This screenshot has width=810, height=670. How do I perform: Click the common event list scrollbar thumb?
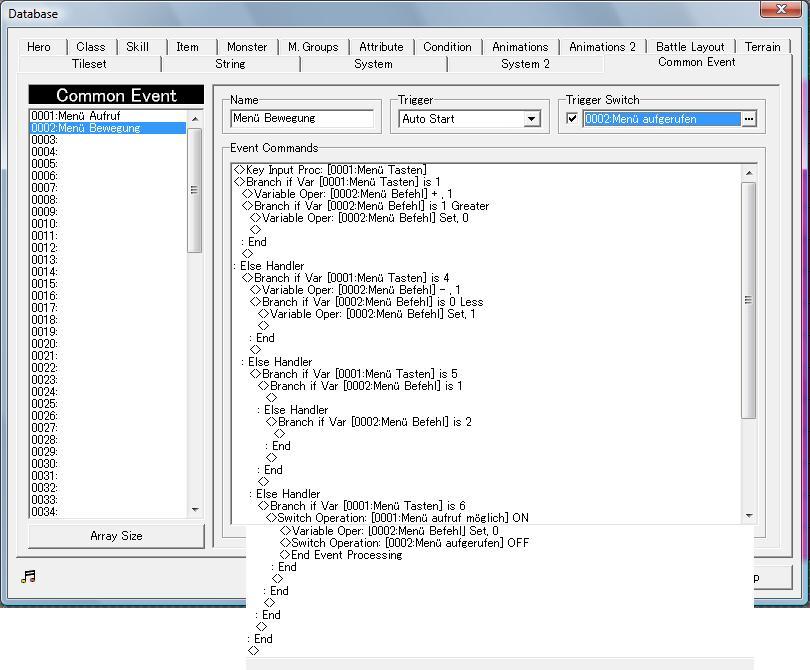pos(195,190)
